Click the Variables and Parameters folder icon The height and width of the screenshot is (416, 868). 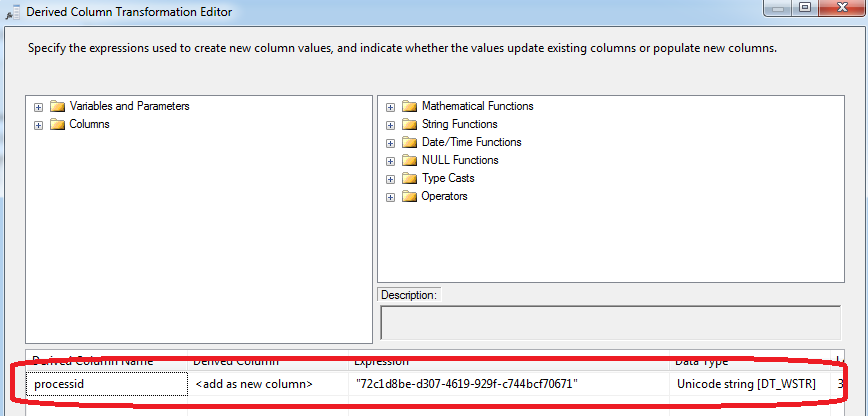(57, 106)
